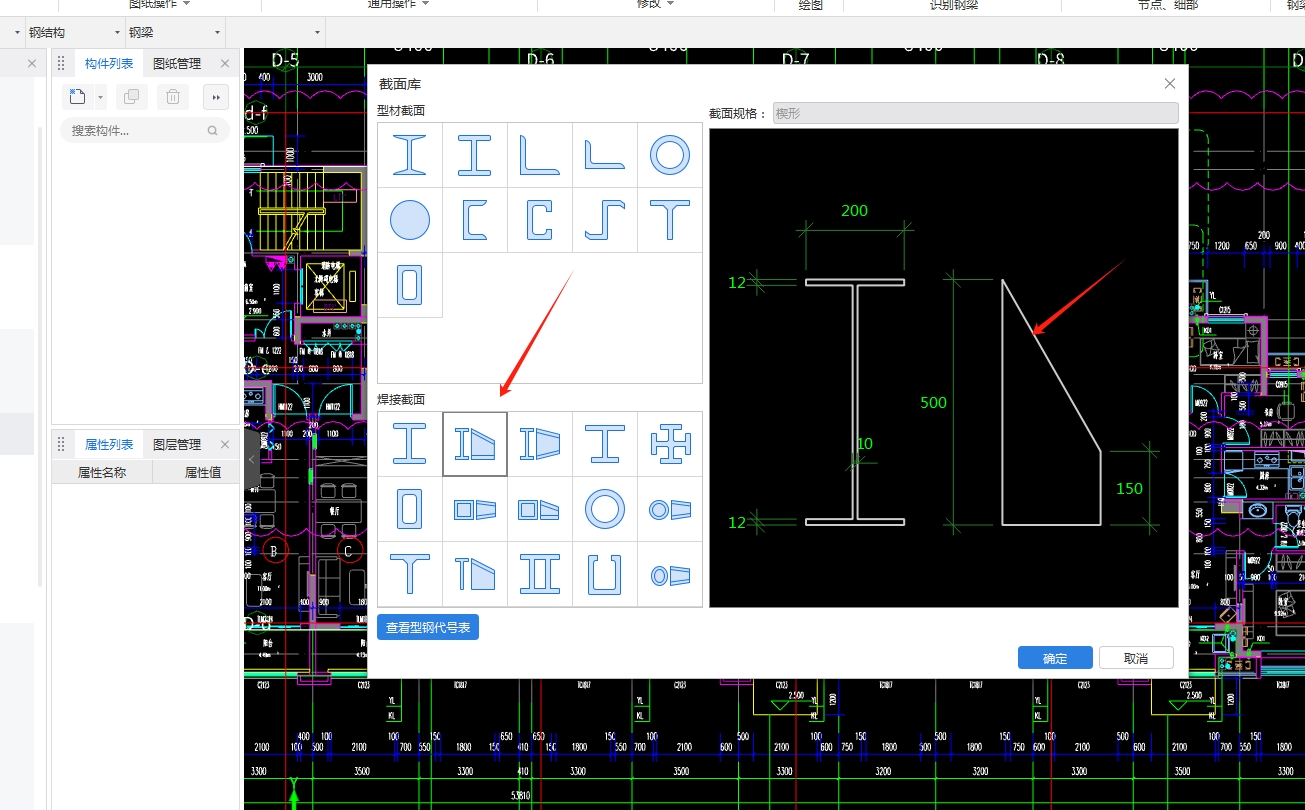Click the 属性名称 column header

[x=102, y=472]
